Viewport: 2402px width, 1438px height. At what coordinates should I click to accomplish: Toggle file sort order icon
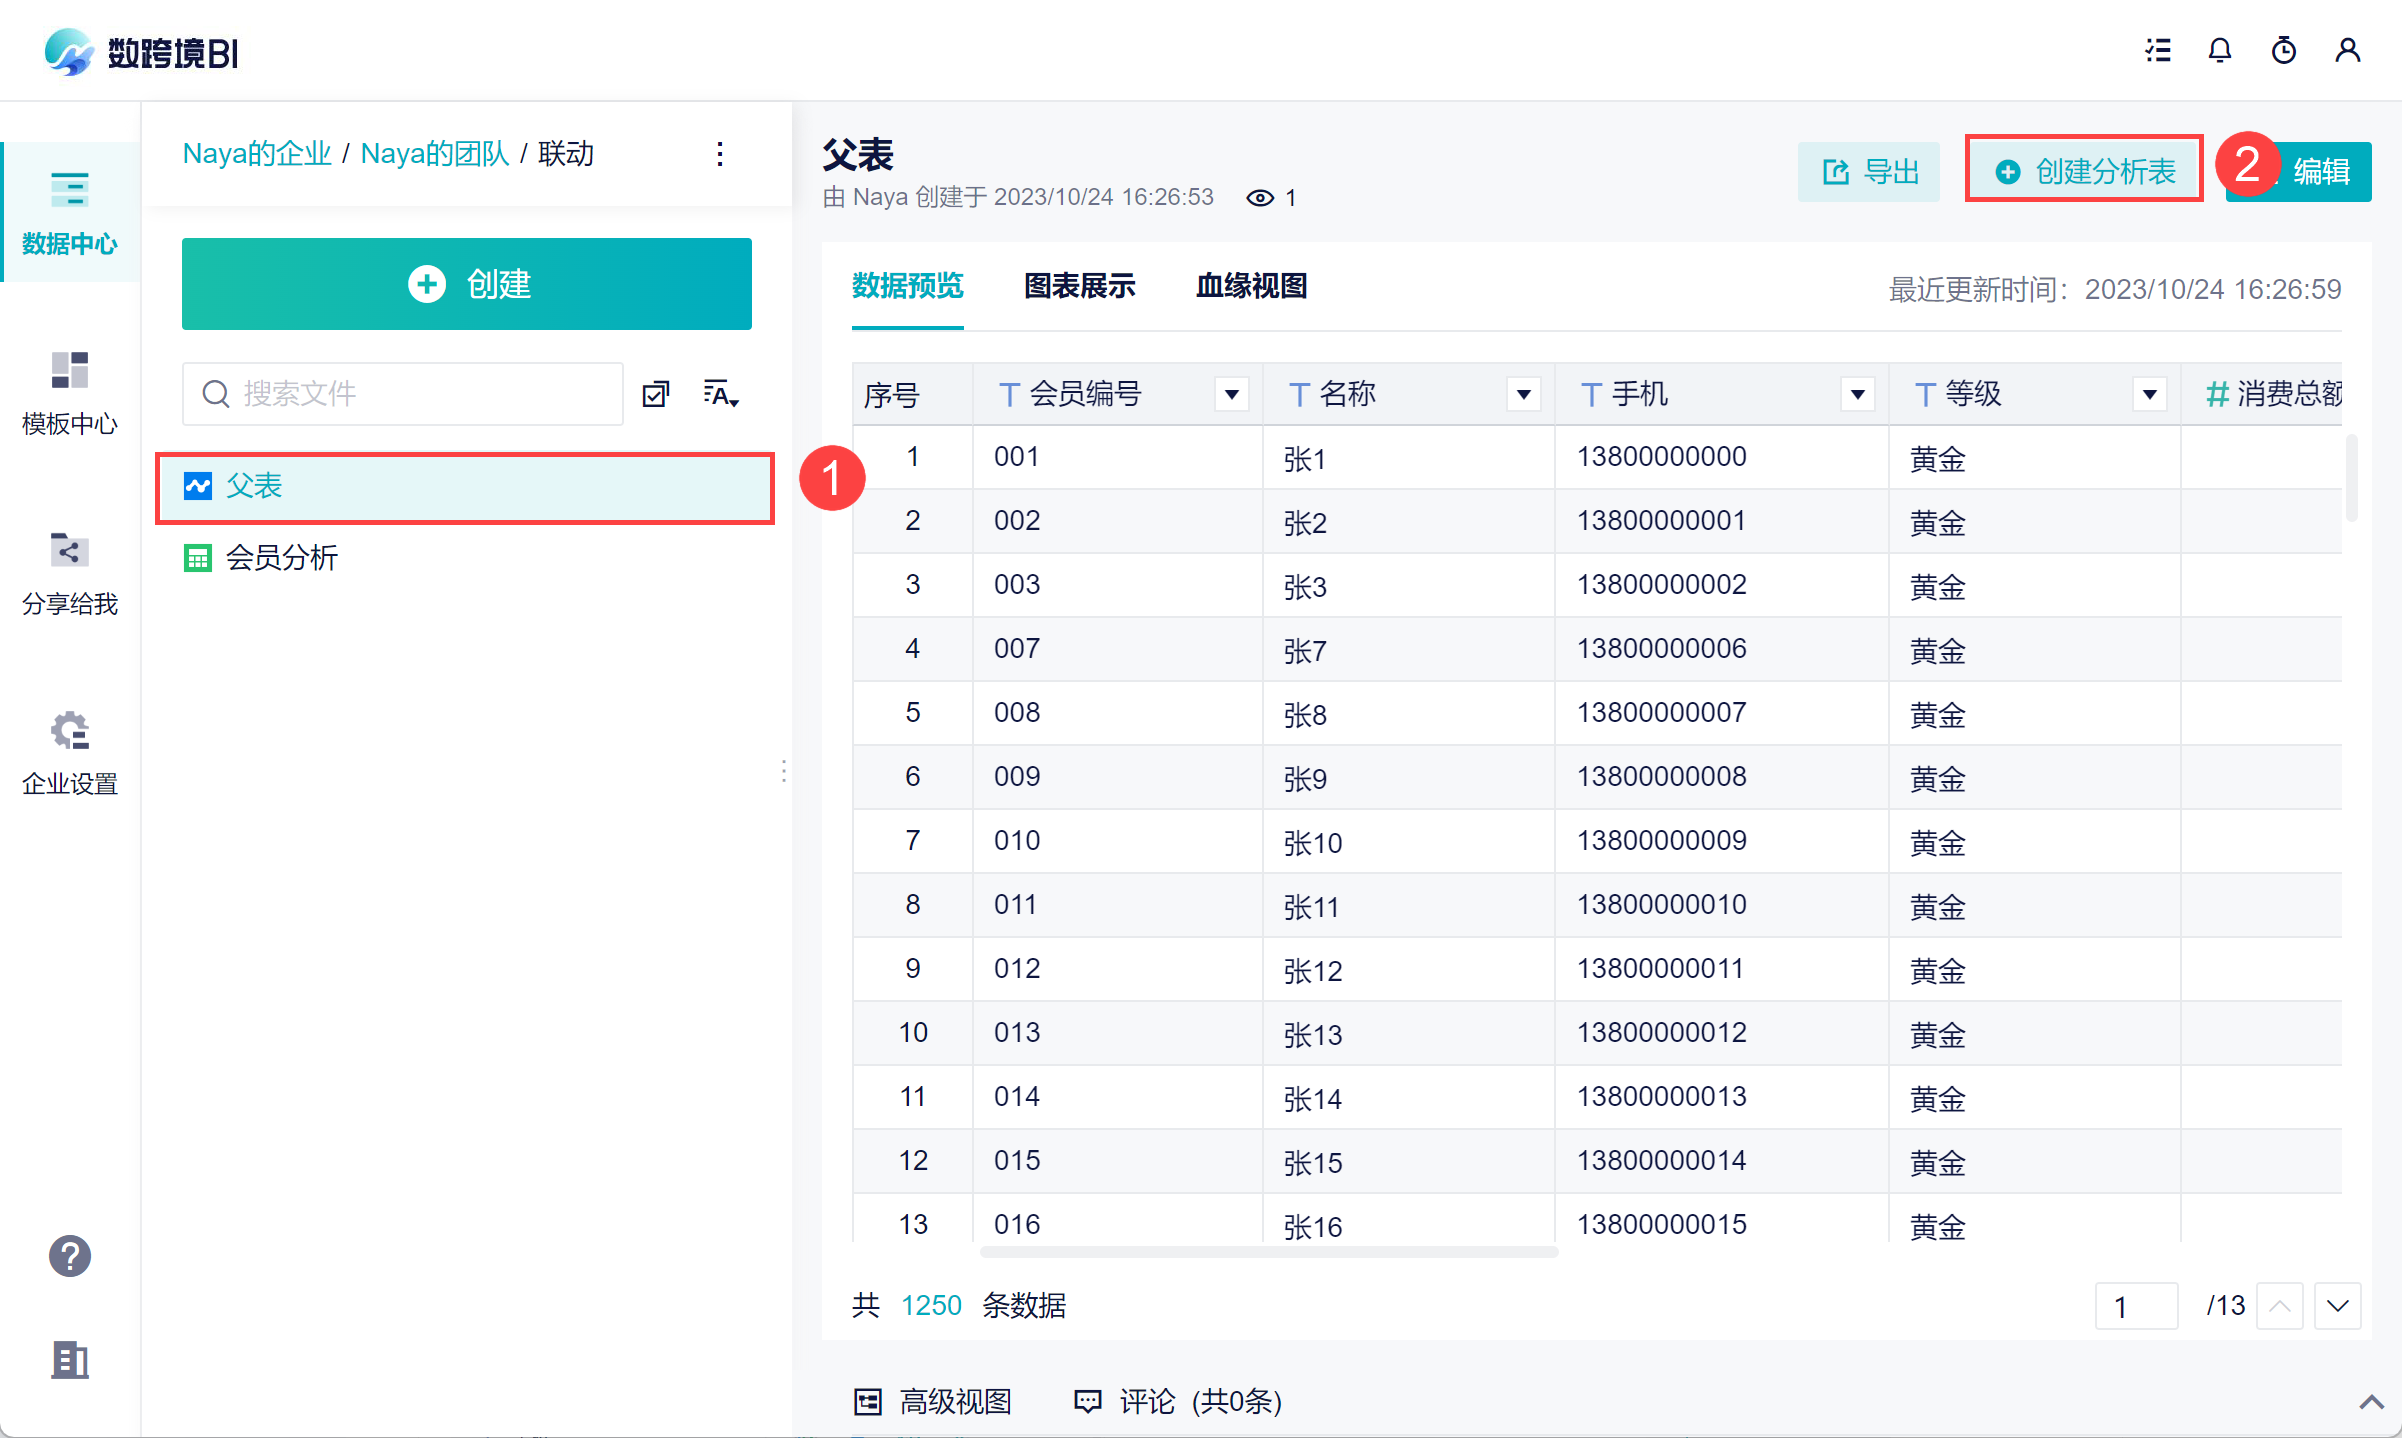[720, 394]
